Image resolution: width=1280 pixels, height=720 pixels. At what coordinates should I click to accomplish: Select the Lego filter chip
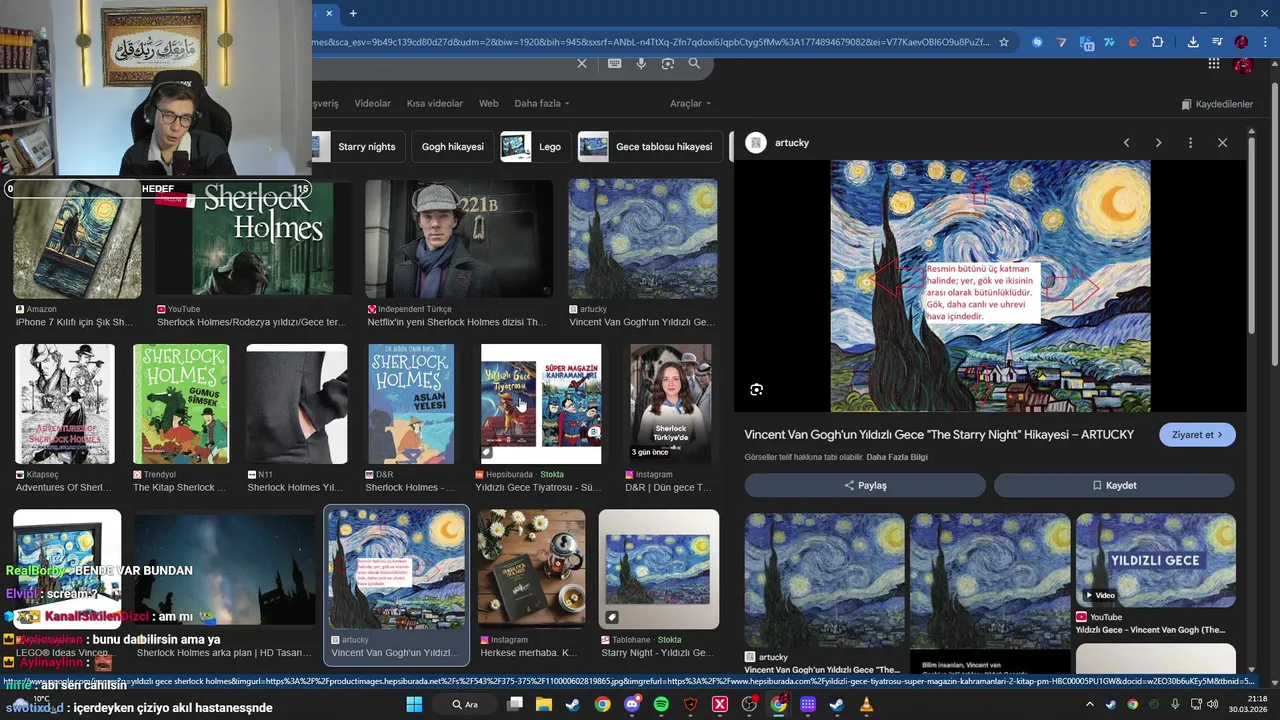(535, 147)
